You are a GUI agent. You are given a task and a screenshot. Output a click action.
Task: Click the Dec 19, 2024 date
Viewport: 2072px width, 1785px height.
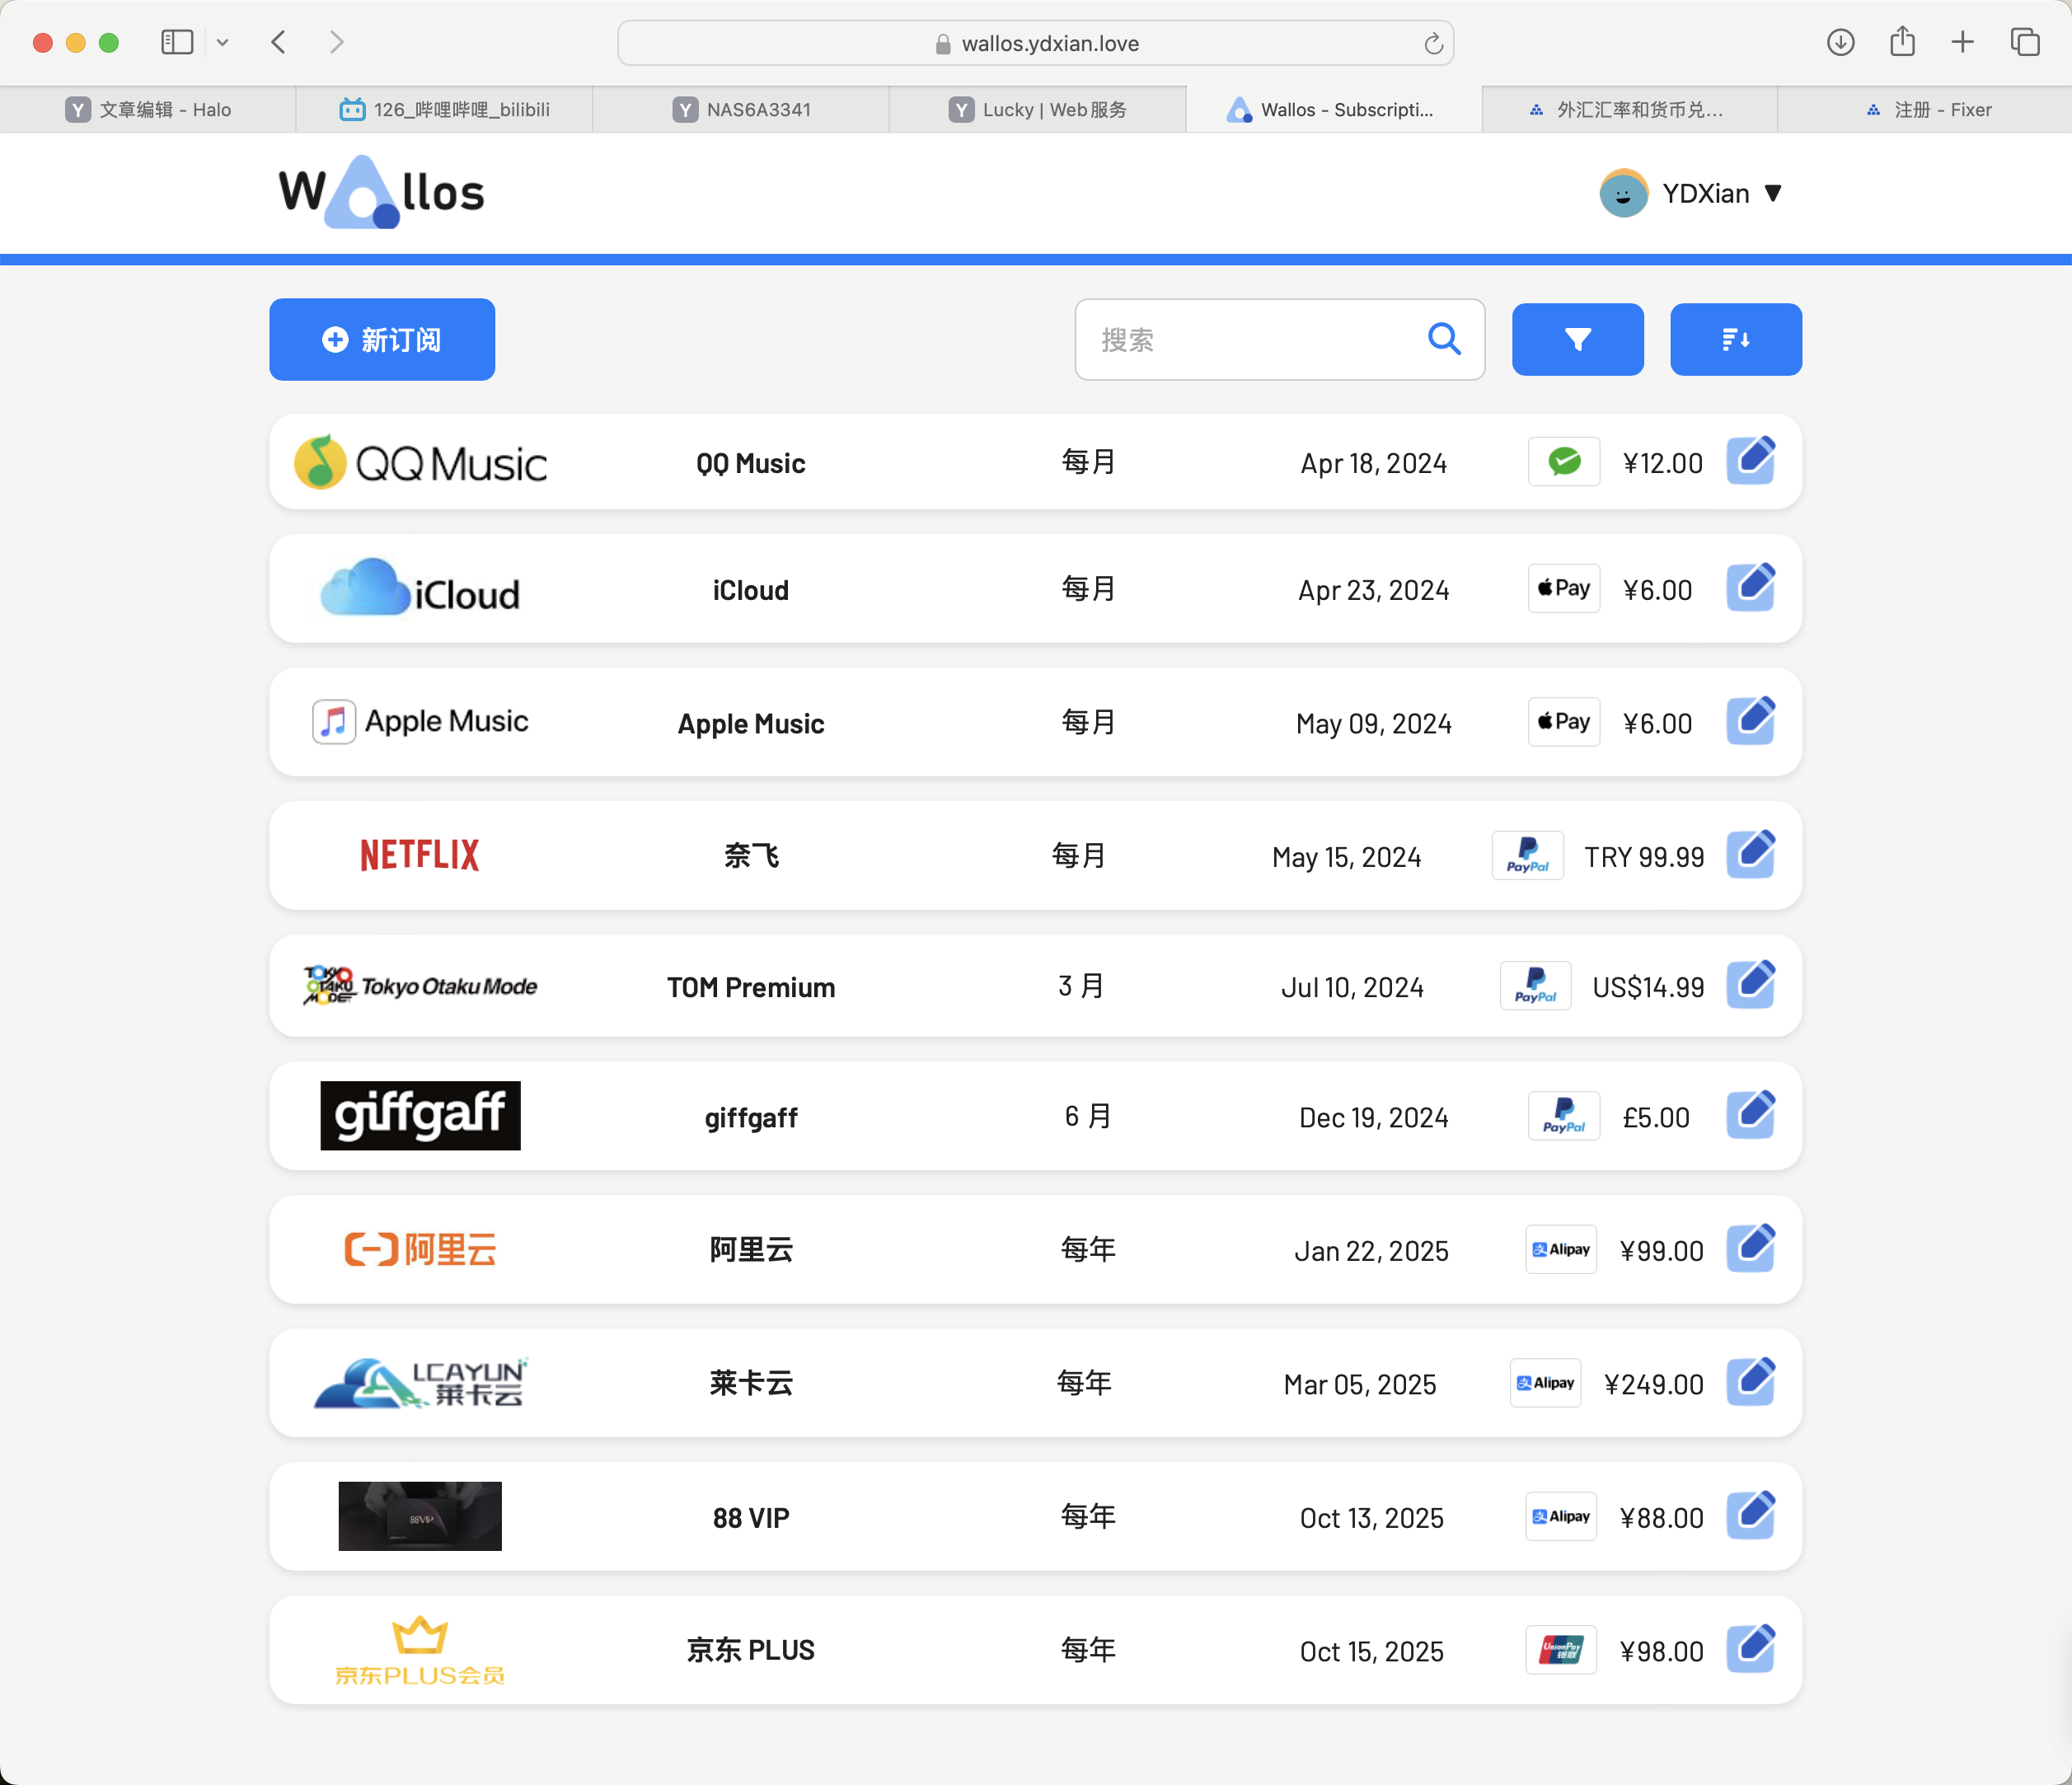(1373, 1117)
